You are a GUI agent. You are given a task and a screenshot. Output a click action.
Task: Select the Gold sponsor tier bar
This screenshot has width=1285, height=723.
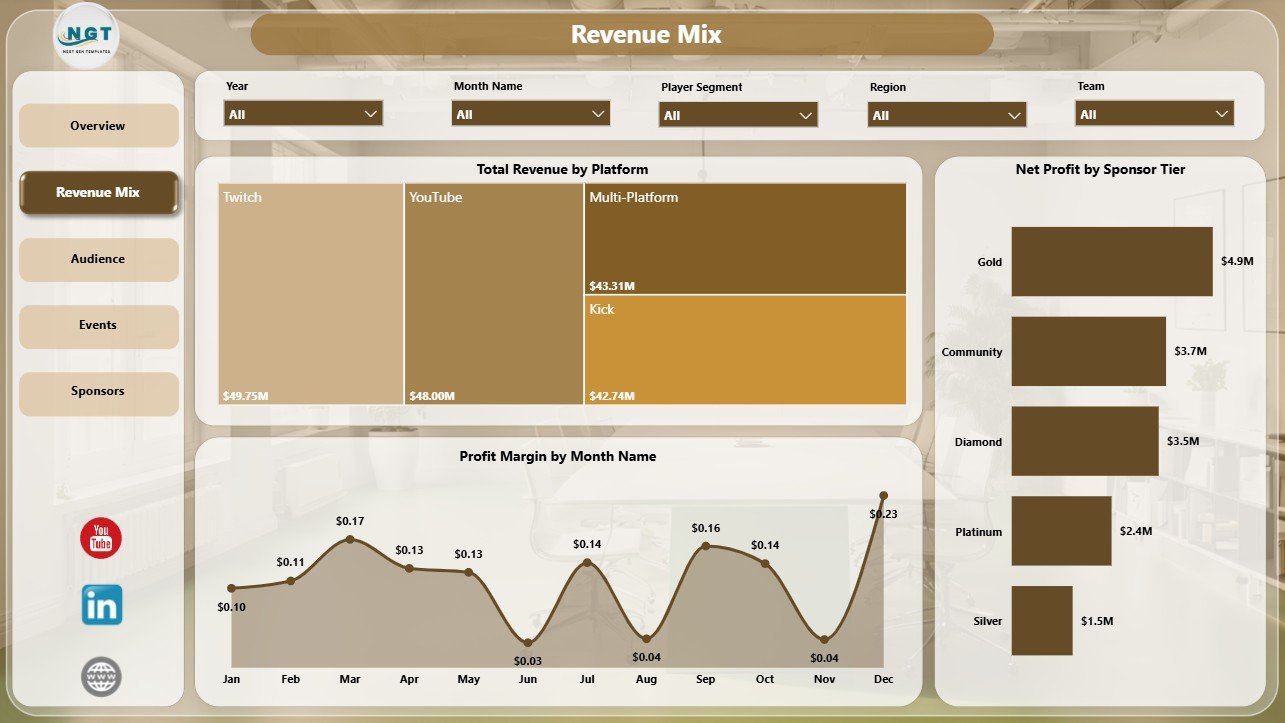pyautogui.click(x=1112, y=261)
